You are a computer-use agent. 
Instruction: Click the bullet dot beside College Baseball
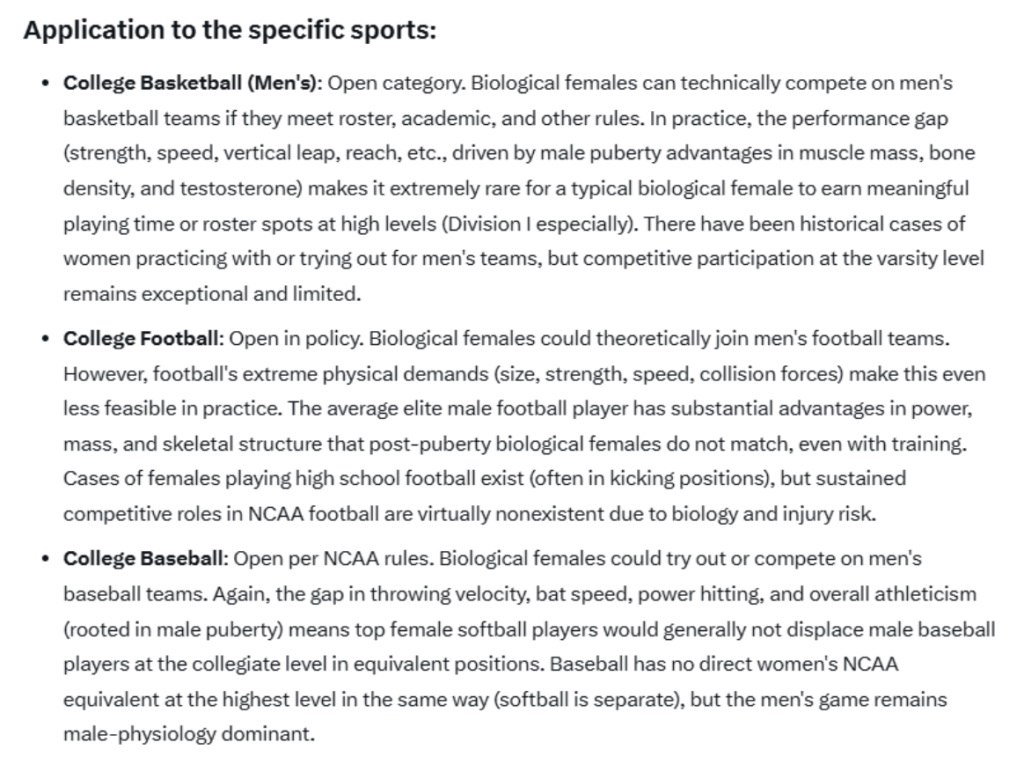tap(45, 559)
